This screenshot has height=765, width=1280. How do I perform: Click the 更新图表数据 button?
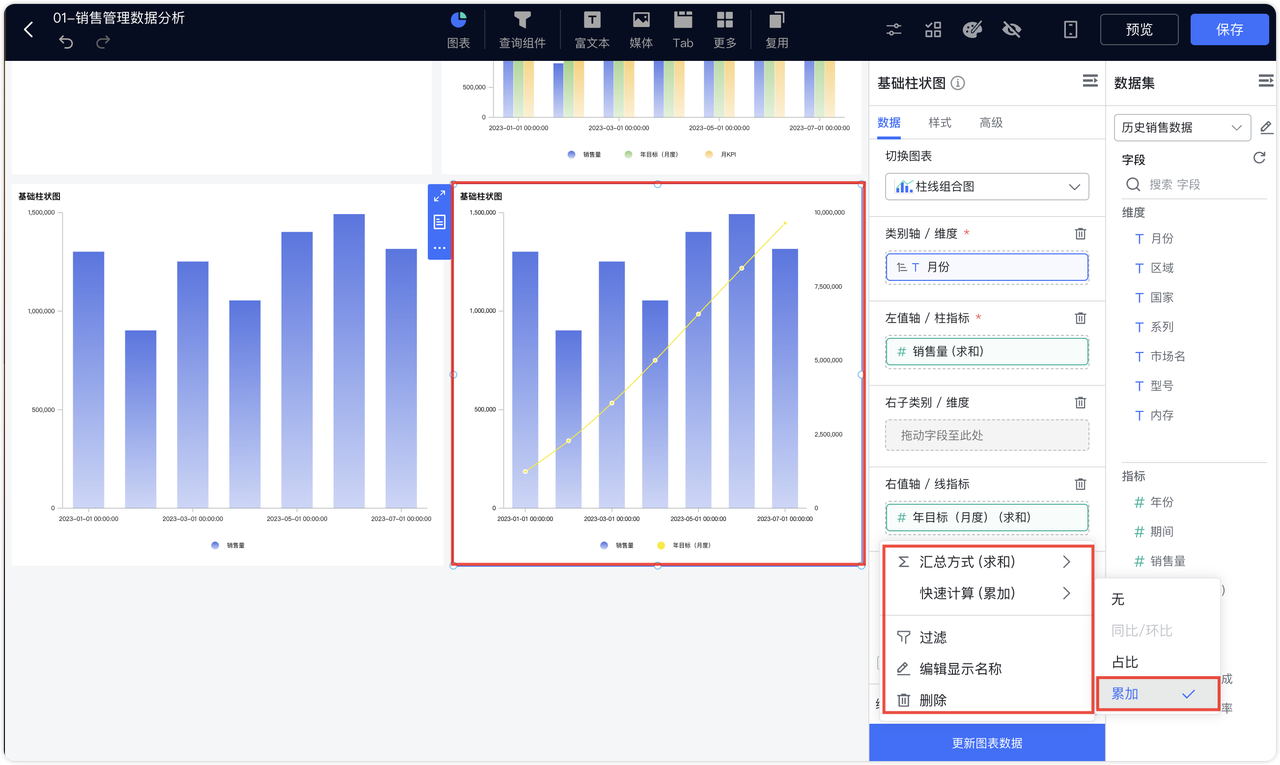click(987, 743)
